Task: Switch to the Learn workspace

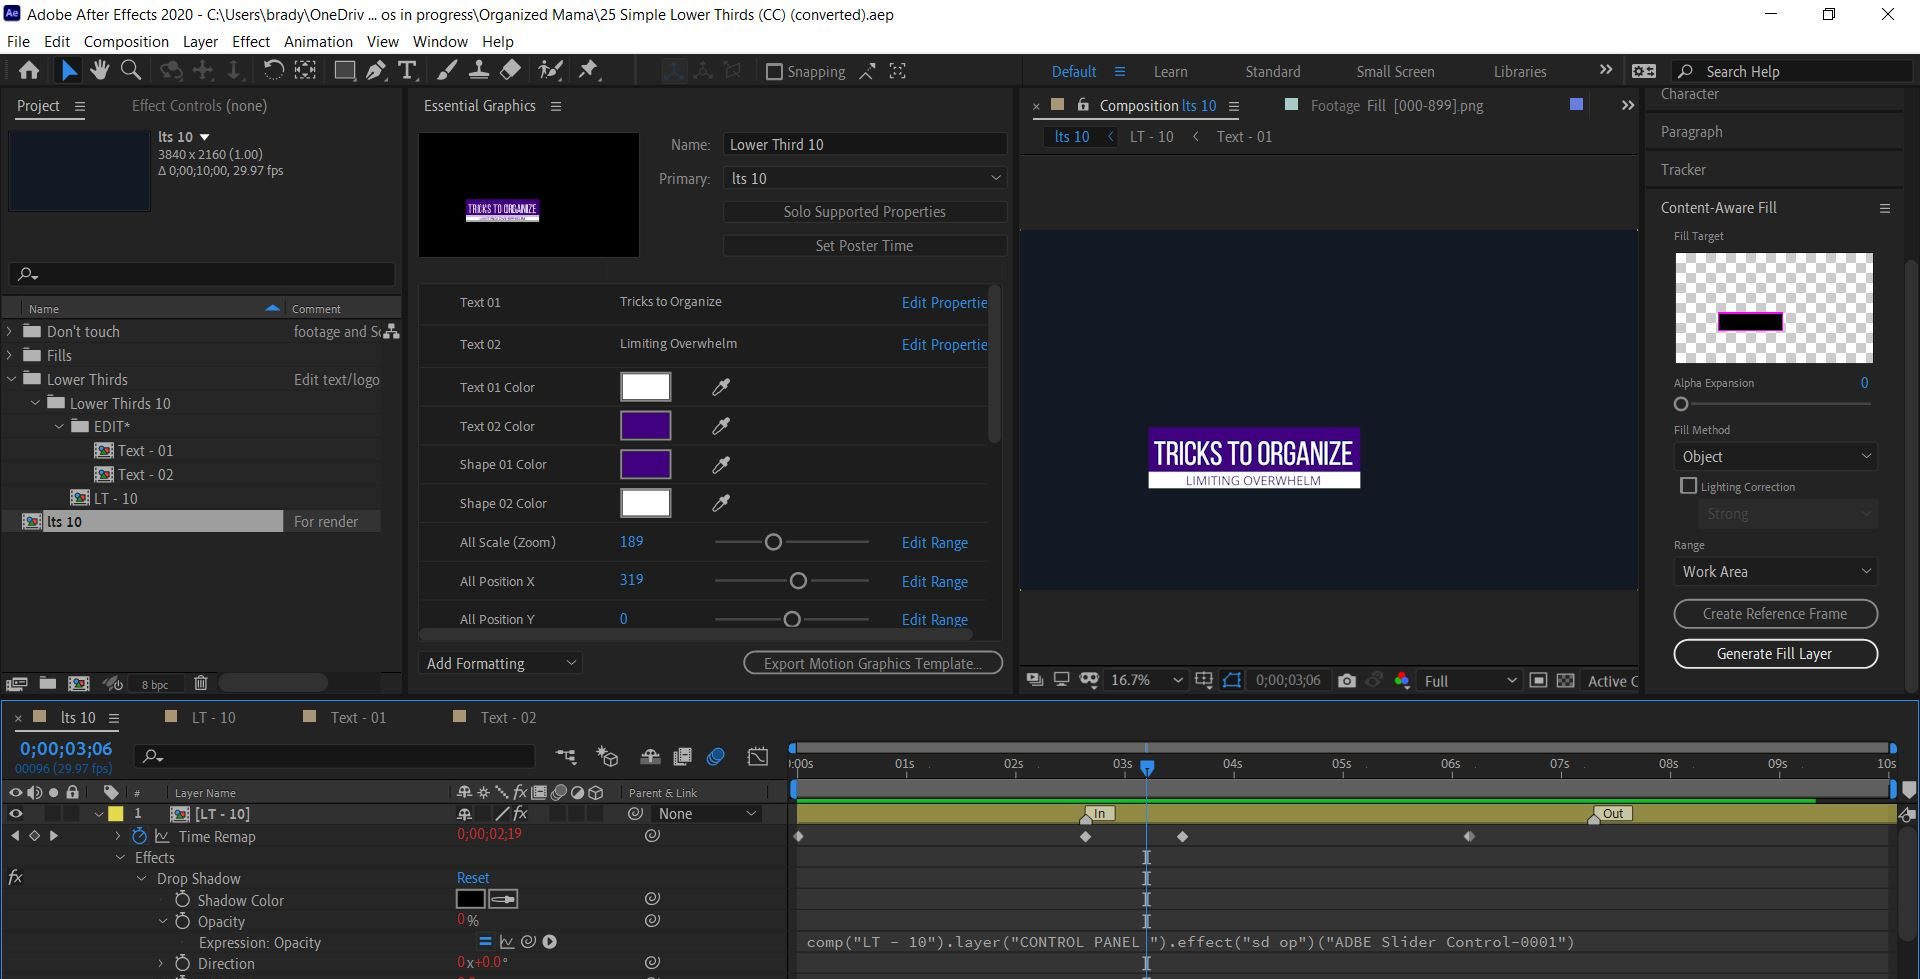Action: [x=1170, y=72]
